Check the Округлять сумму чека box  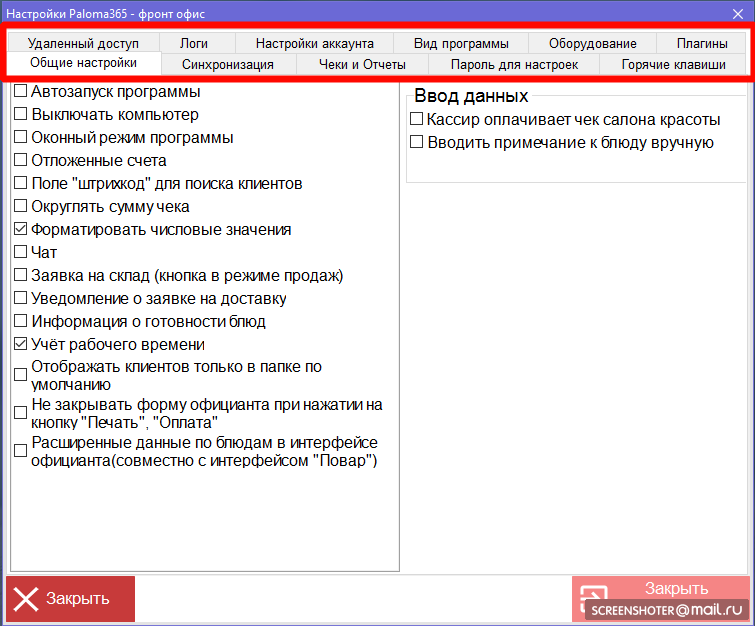coord(21,207)
